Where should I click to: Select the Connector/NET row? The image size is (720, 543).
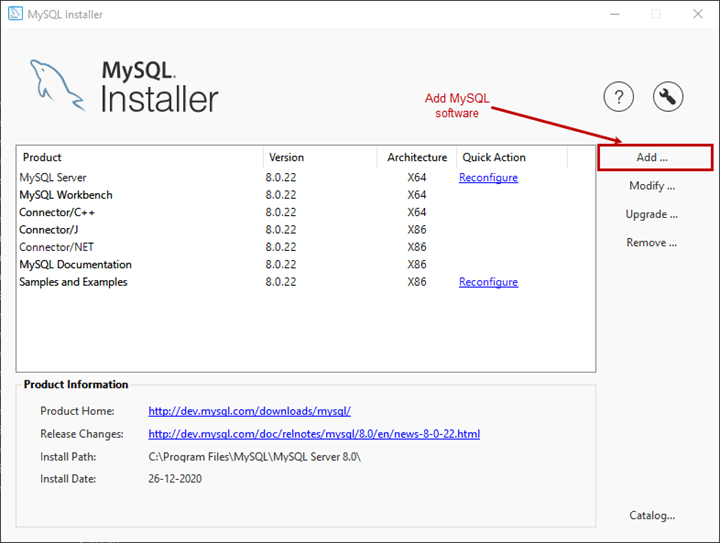pyautogui.click(x=306, y=247)
